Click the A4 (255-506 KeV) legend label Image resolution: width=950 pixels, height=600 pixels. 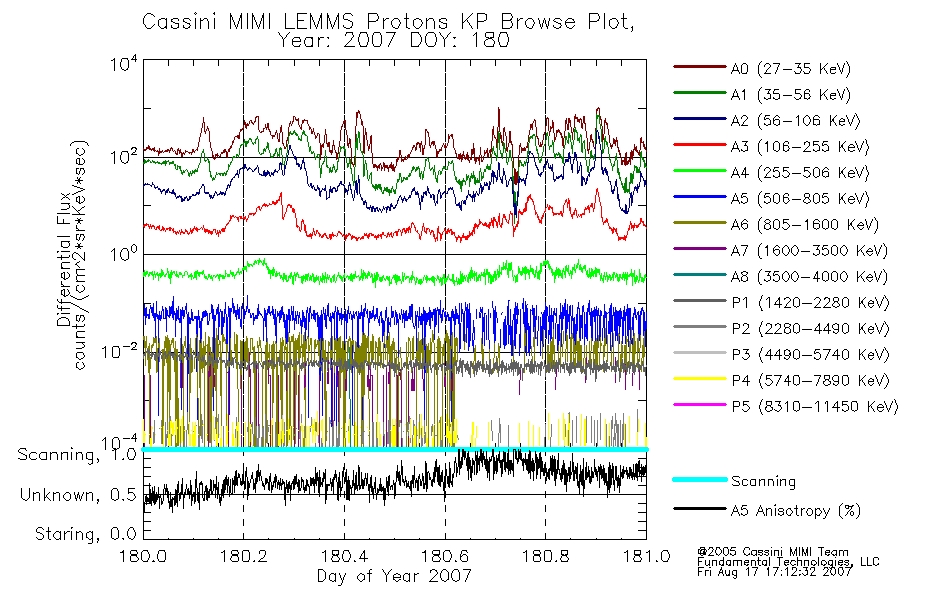[x=800, y=173]
